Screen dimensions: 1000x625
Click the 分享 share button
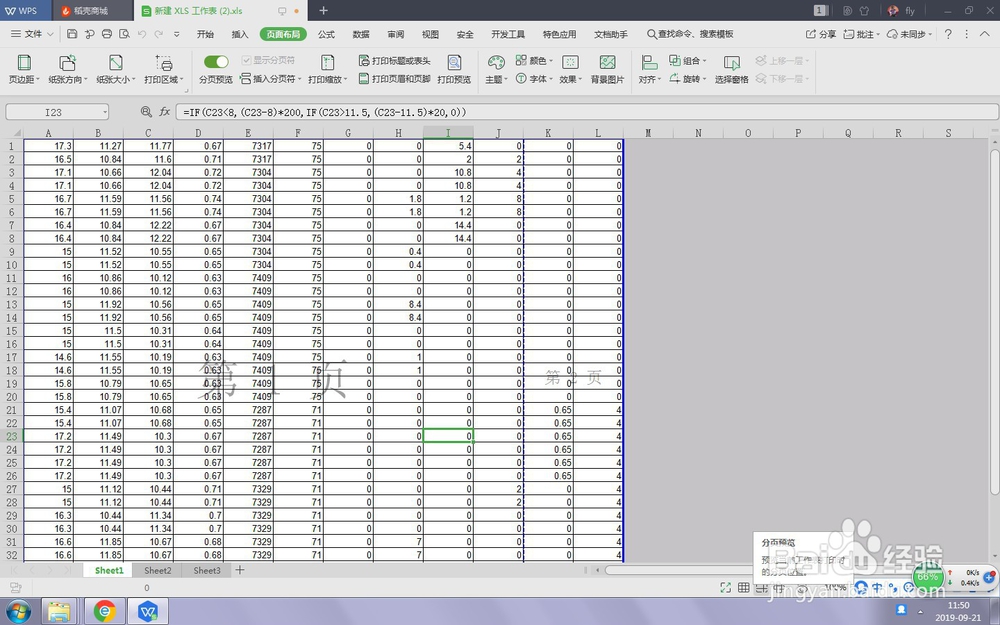pyautogui.click(x=821, y=34)
